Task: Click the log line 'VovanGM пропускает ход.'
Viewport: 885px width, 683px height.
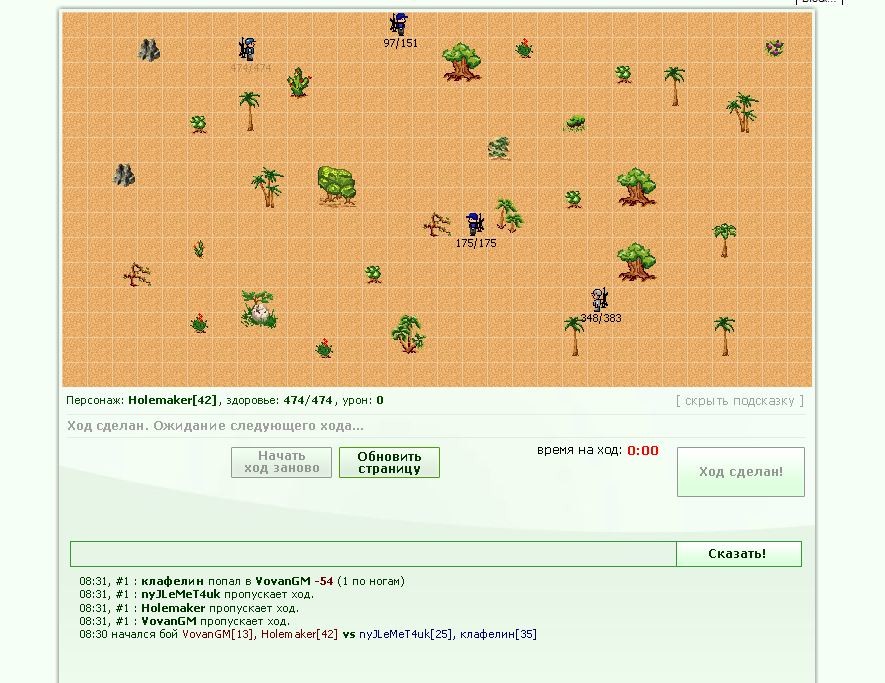Action: 185,621
